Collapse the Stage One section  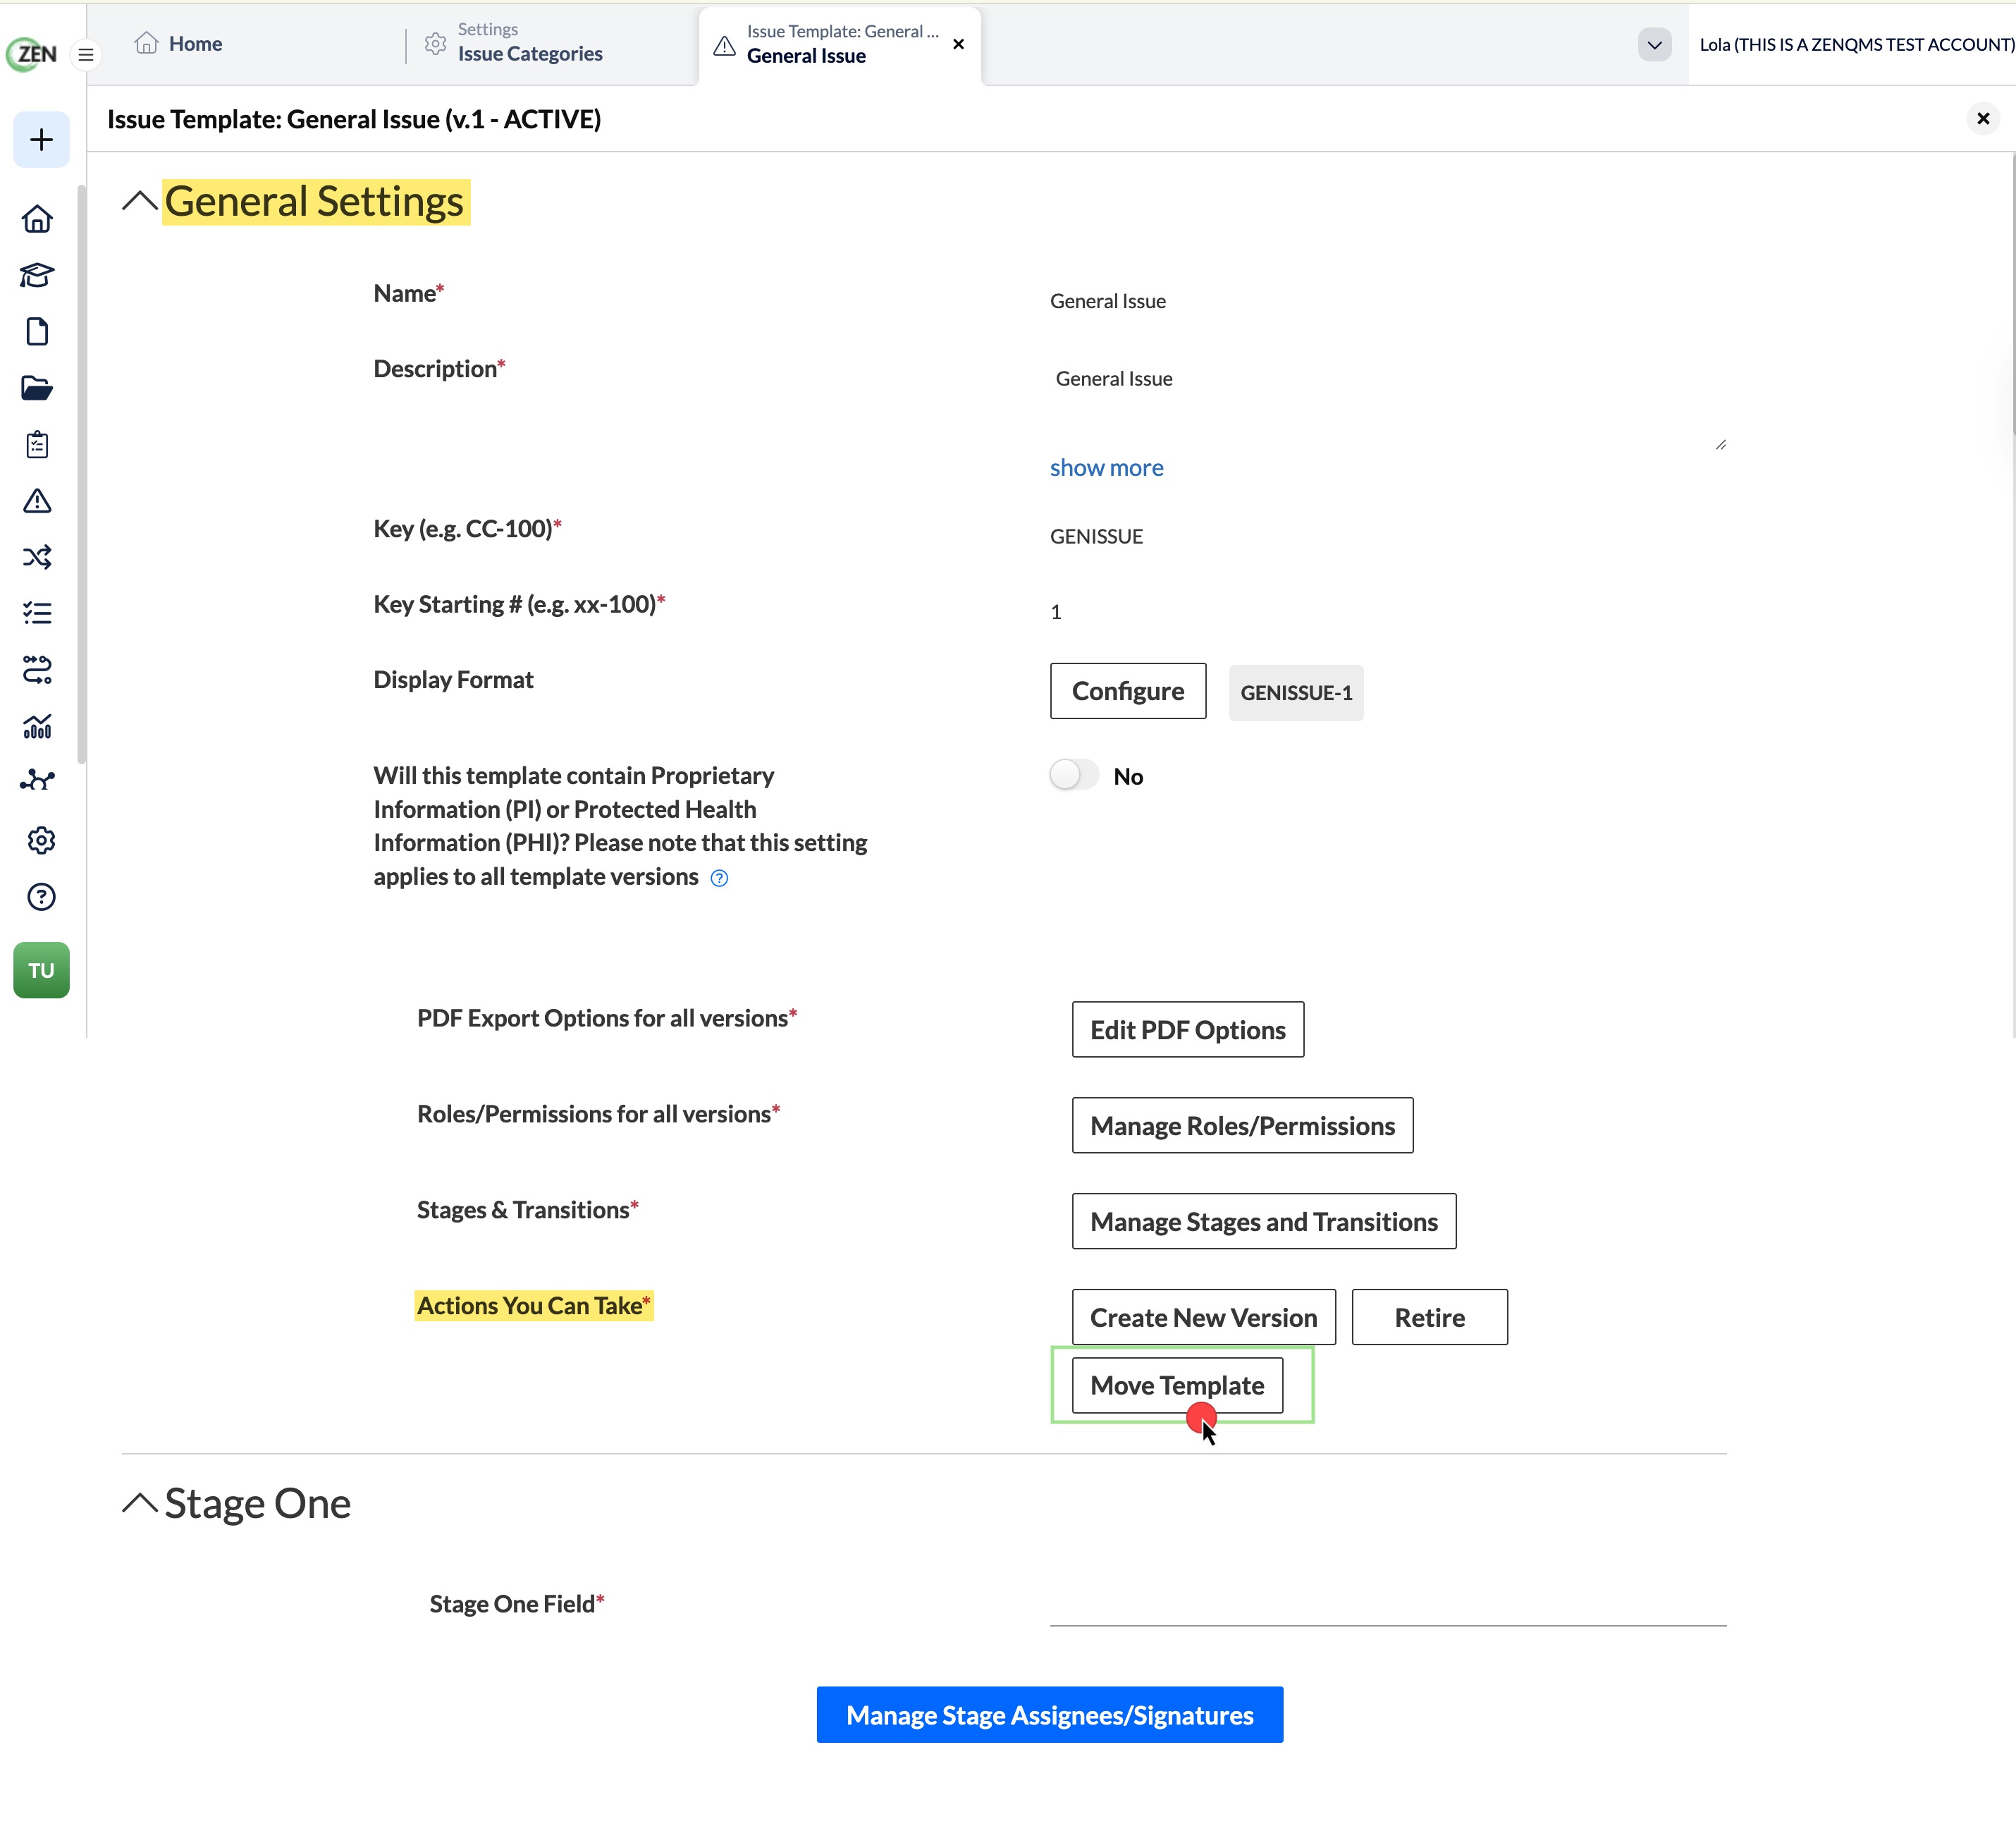click(x=140, y=1503)
